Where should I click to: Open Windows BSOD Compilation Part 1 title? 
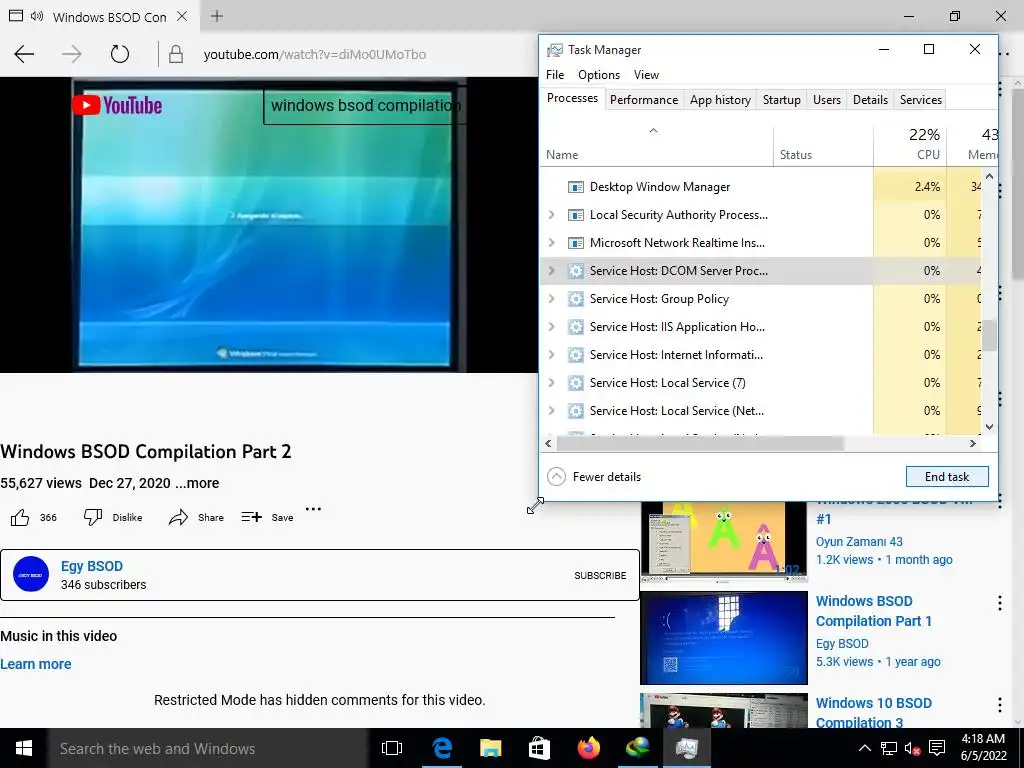tap(873, 611)
